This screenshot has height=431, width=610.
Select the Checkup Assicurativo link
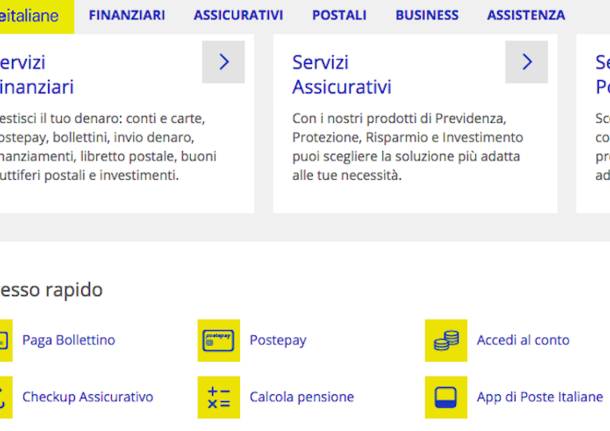[88, 397]
